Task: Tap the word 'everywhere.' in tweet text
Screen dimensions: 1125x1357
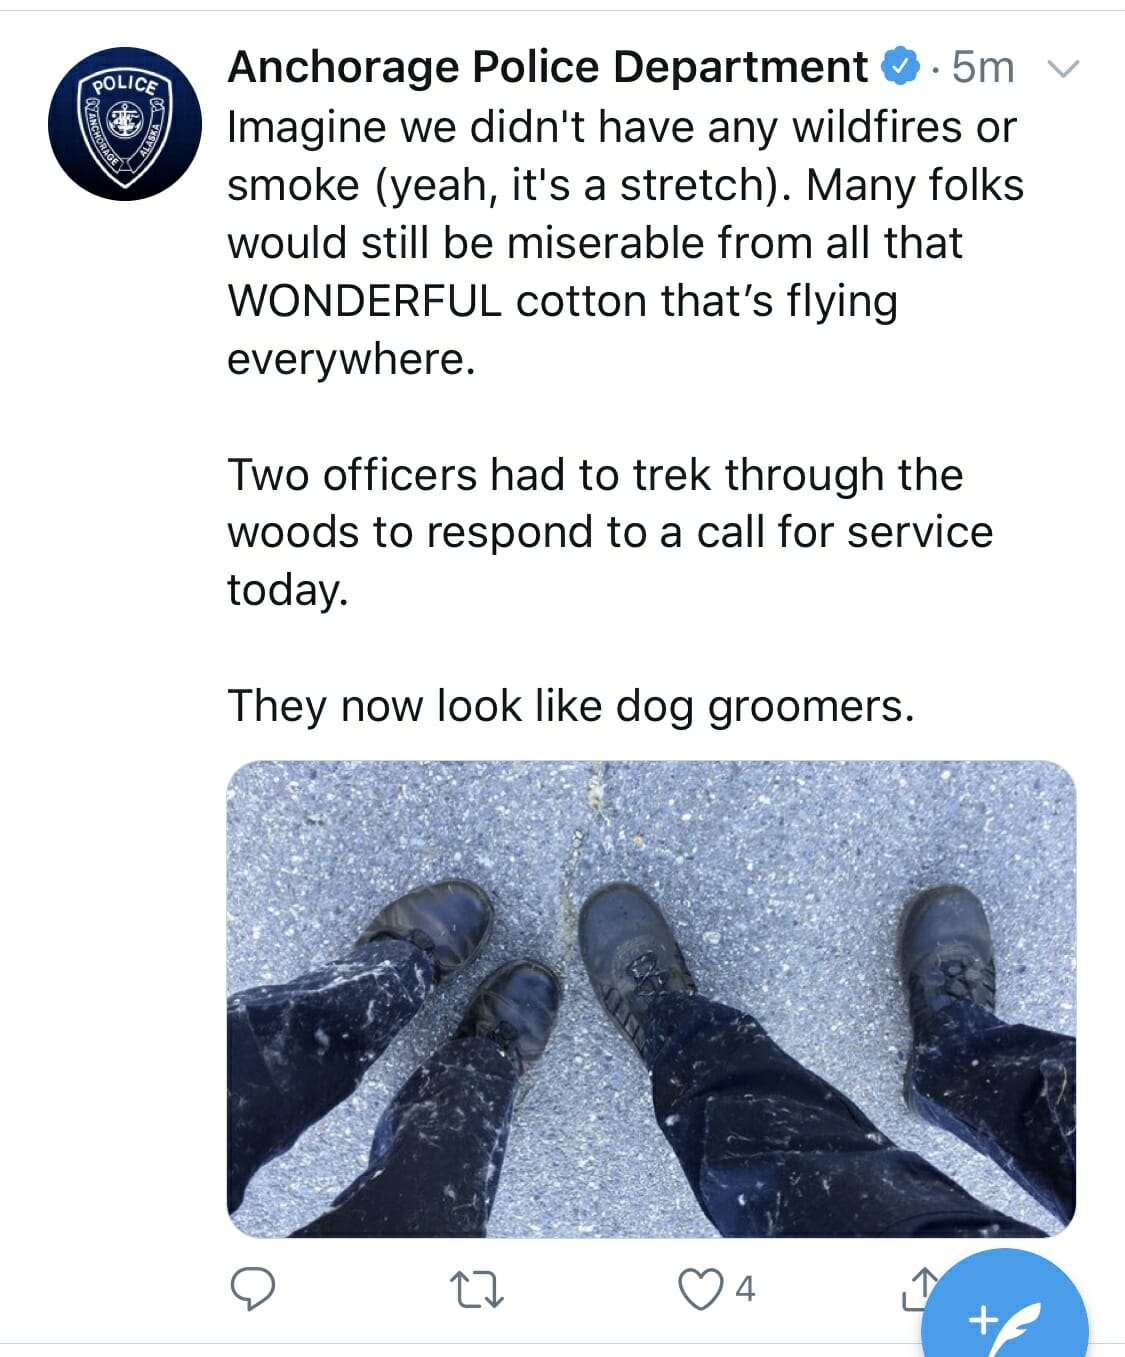Action: point(351,359)
